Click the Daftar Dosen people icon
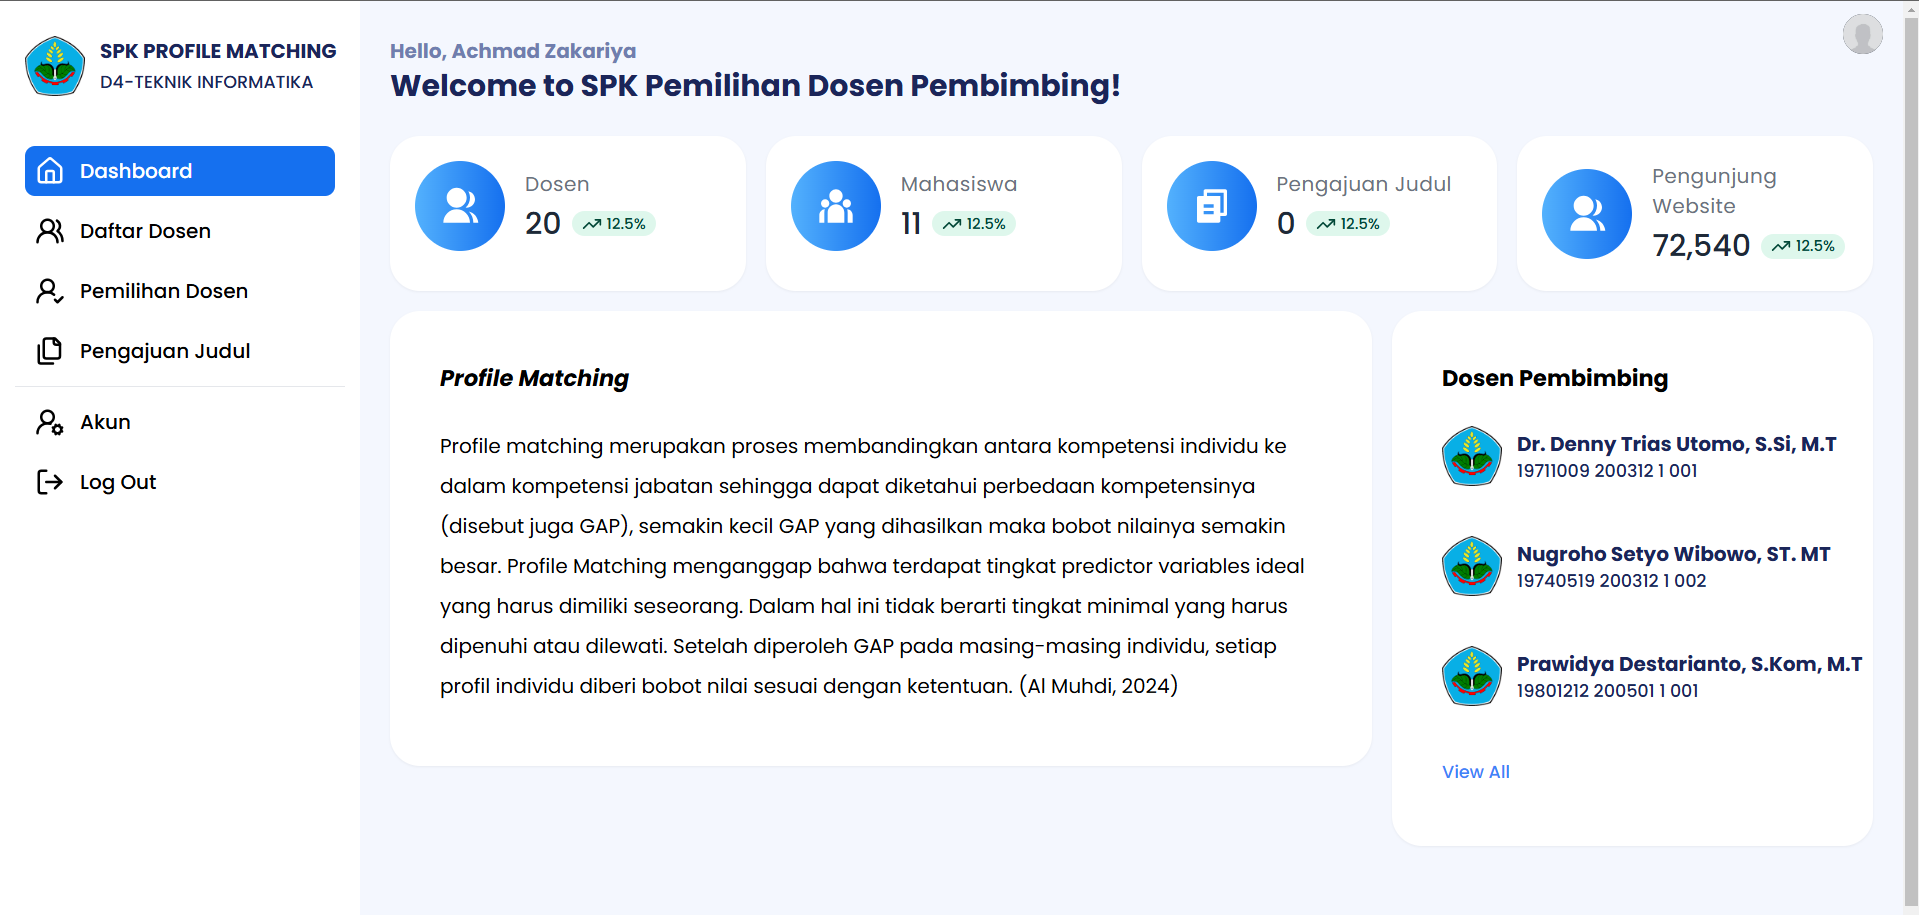Viewport: 1919px width, 915px height. point(50,231)
